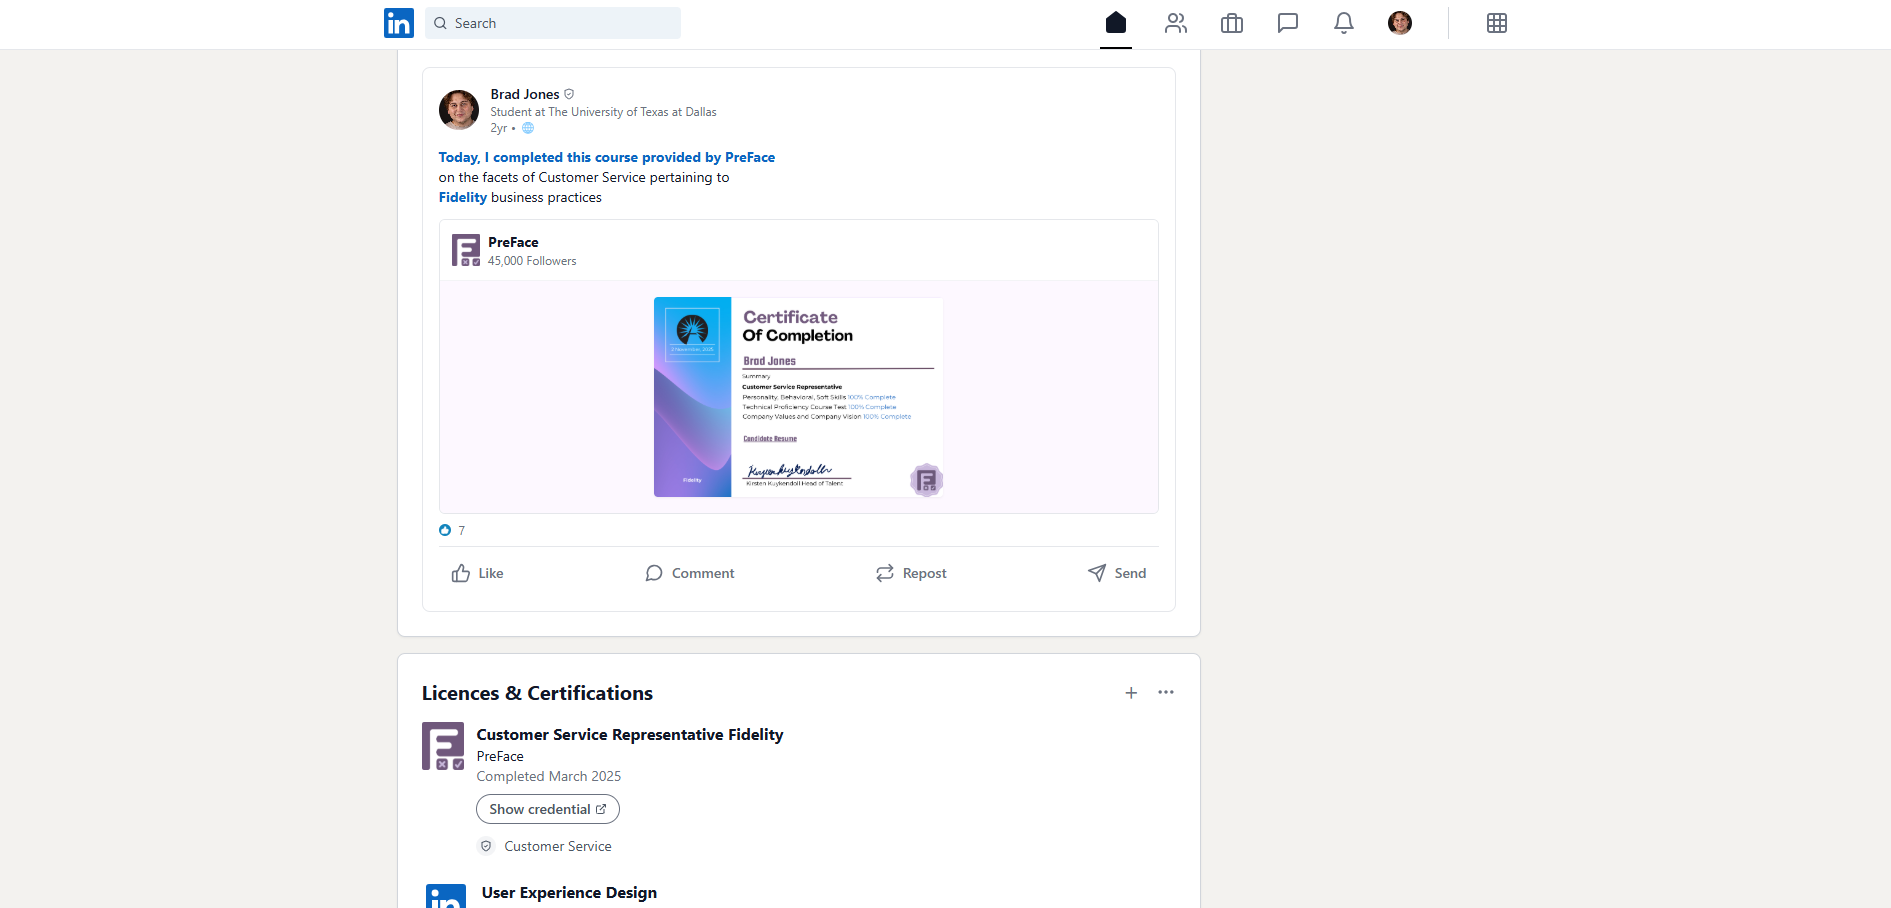Open Licences & Certifications more options menu
Screen dimensions: 1891x908
click(1166, 692)
